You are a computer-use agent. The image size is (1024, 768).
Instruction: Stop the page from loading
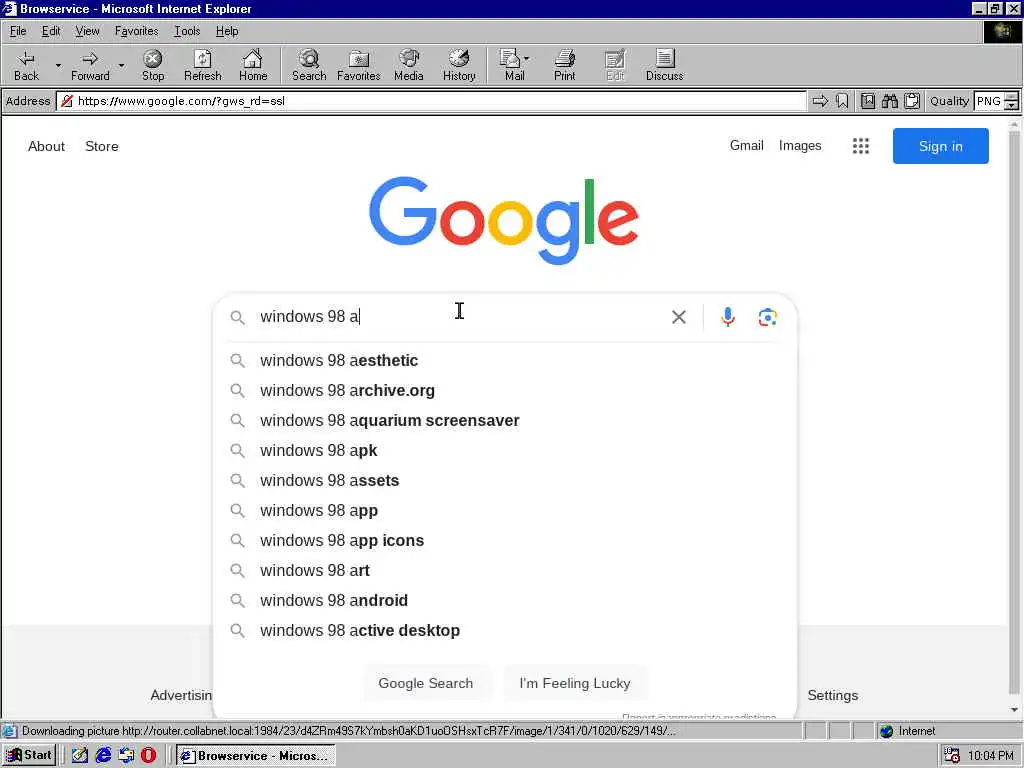click(x=153, y=65)
